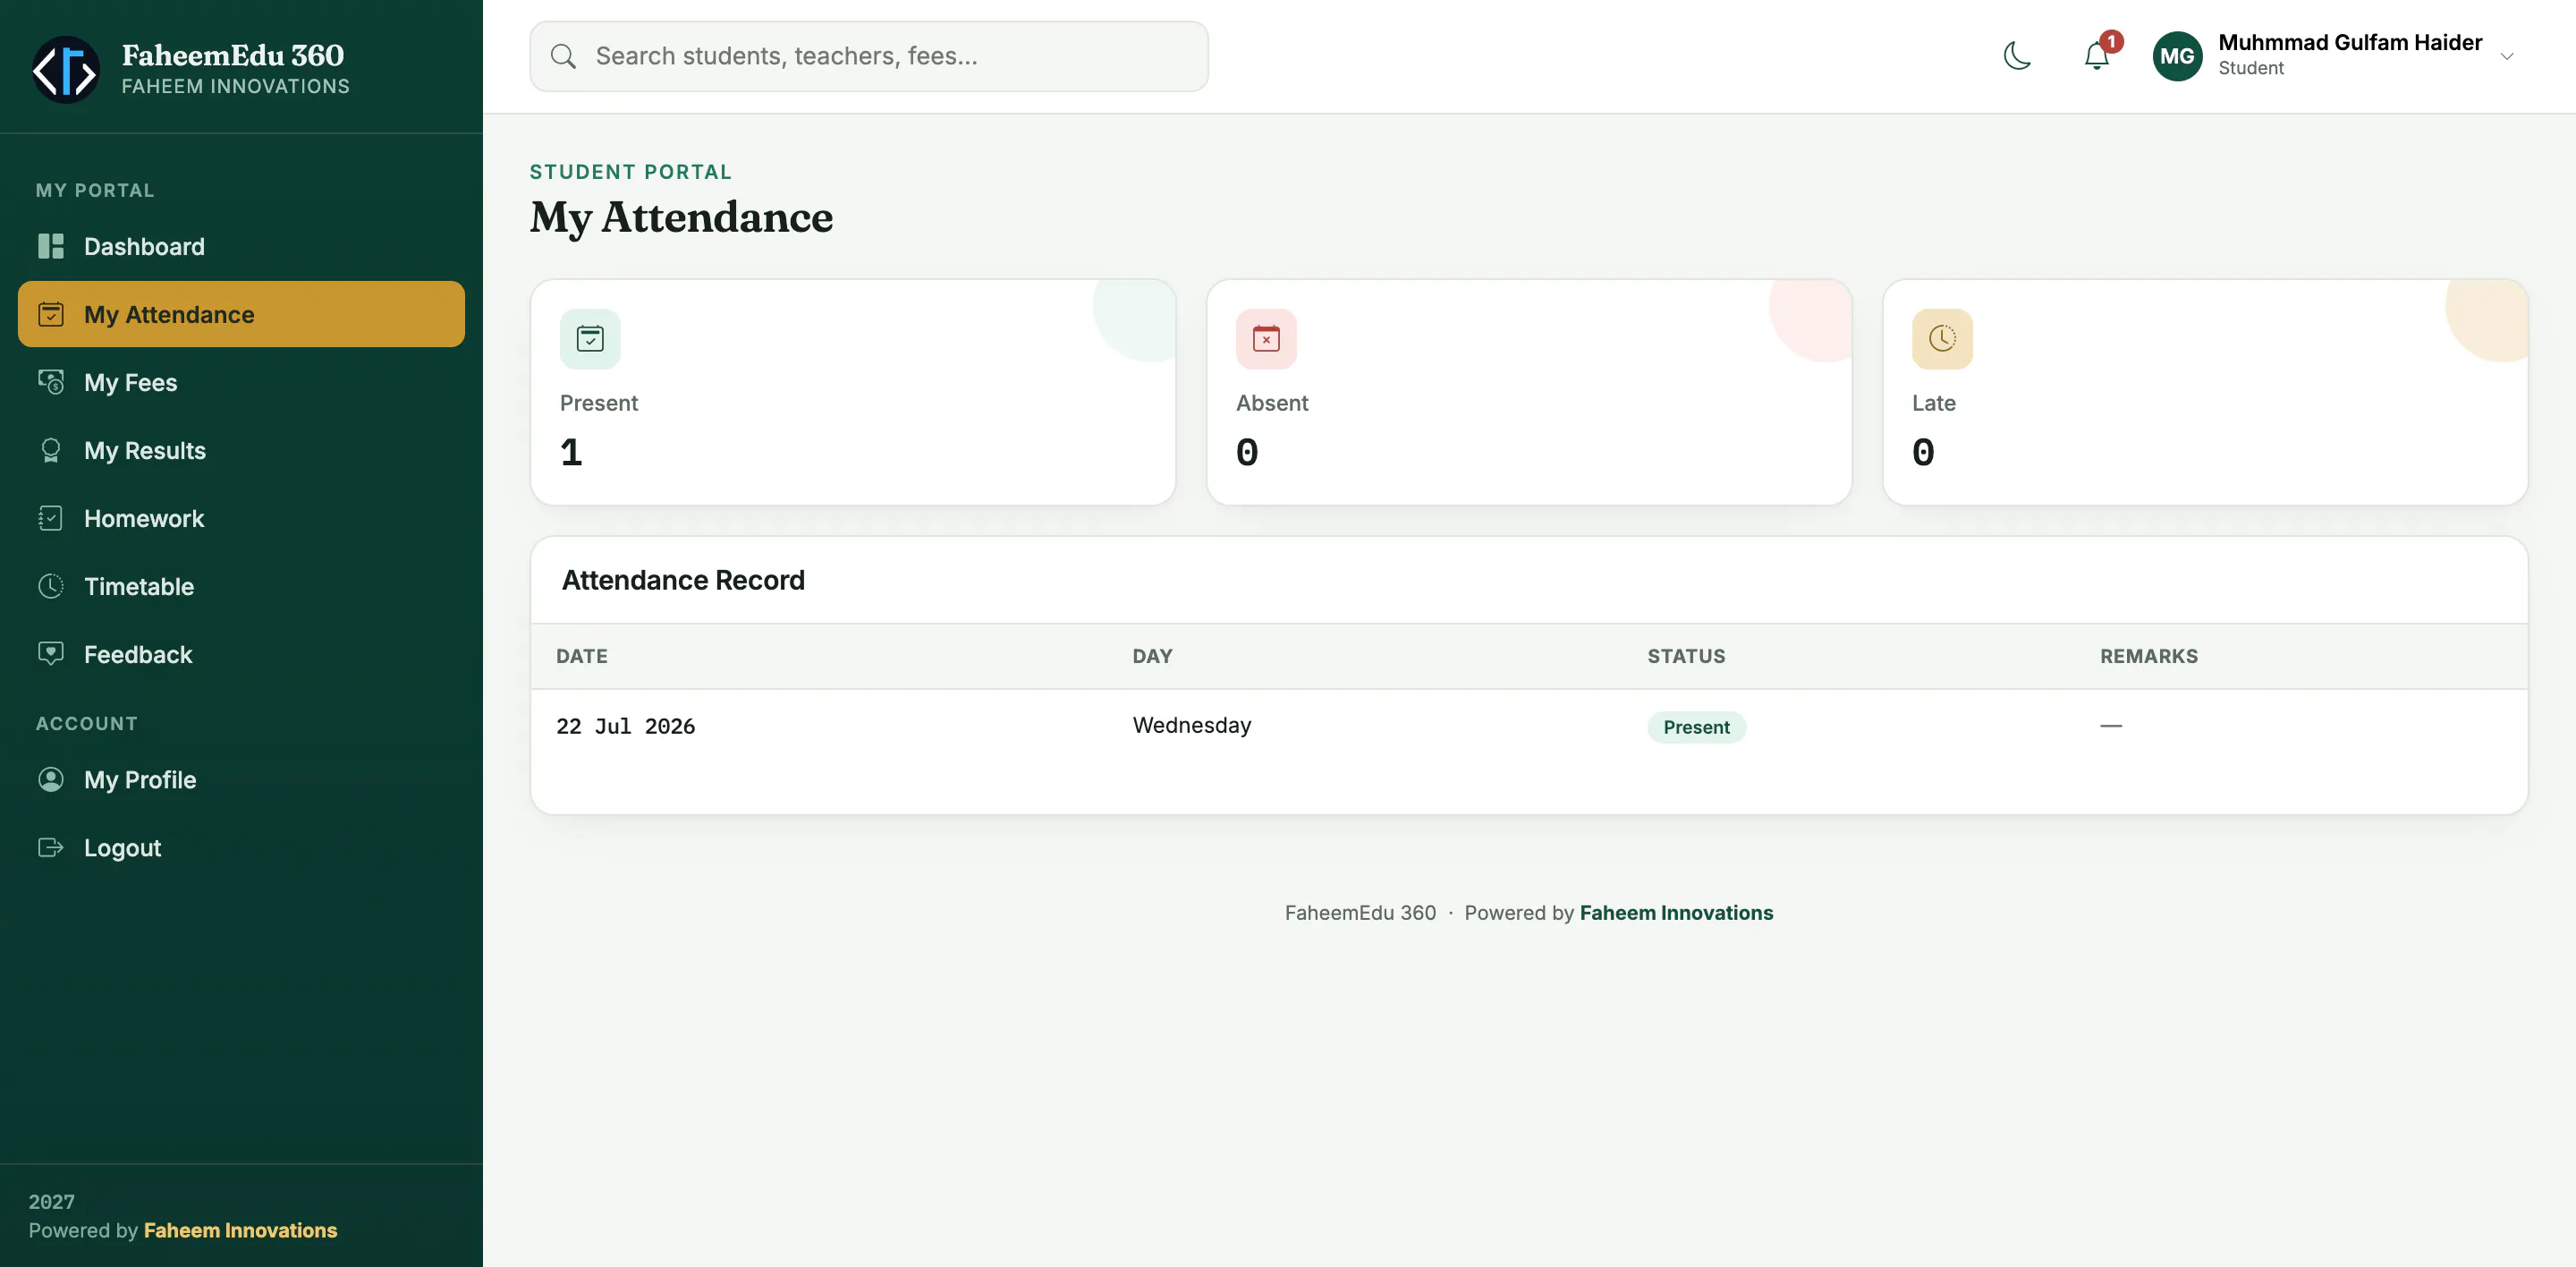Click the MG user avatar

click(x=2177, y=56)
